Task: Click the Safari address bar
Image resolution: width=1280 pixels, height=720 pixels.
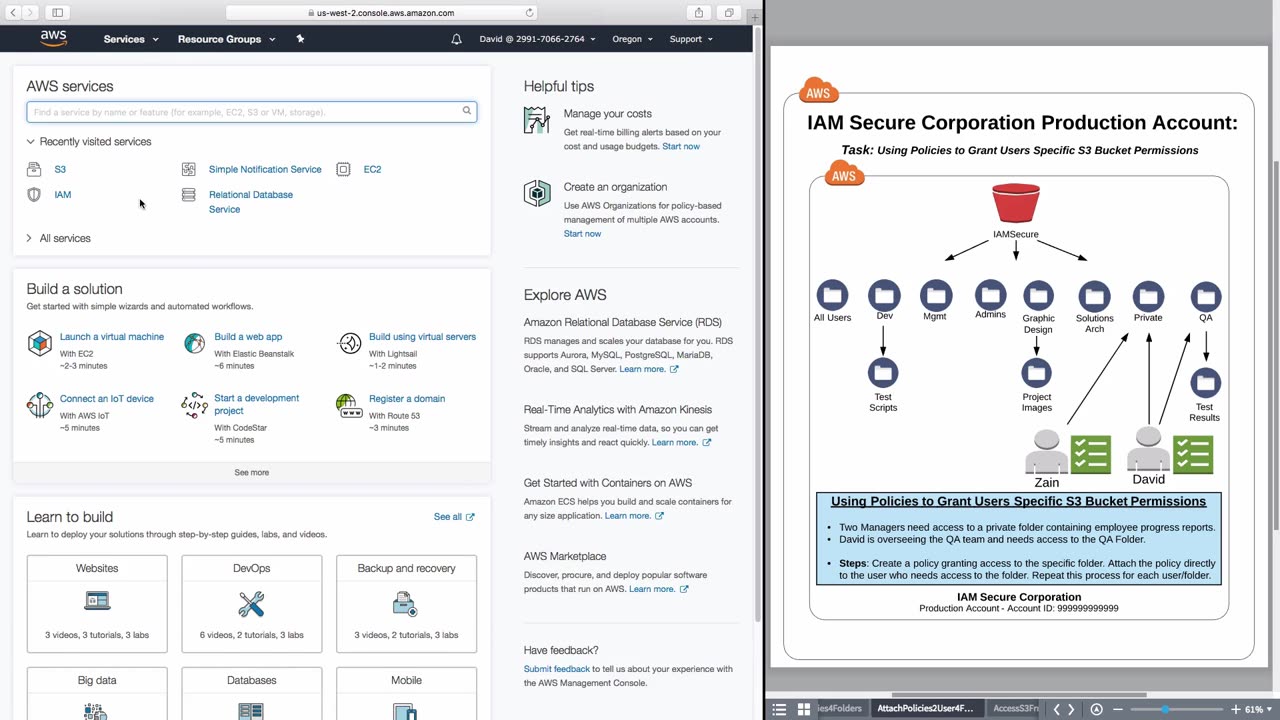Action: 382,13
